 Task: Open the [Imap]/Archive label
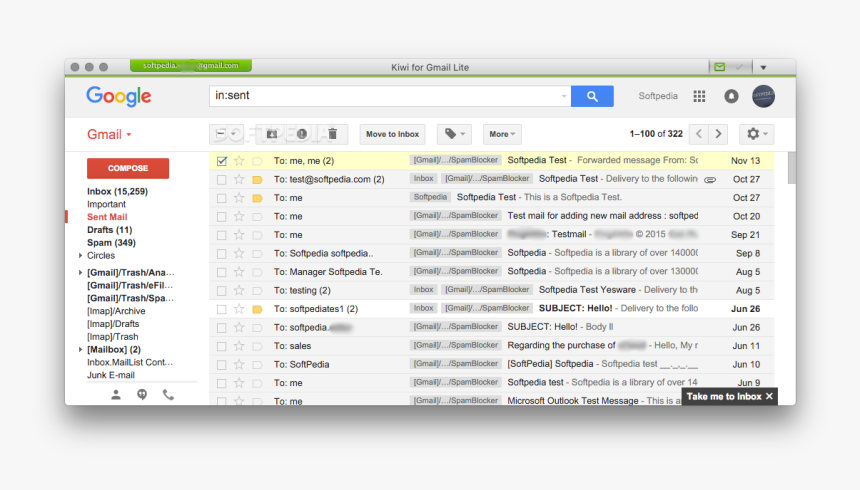pos(116,311)
